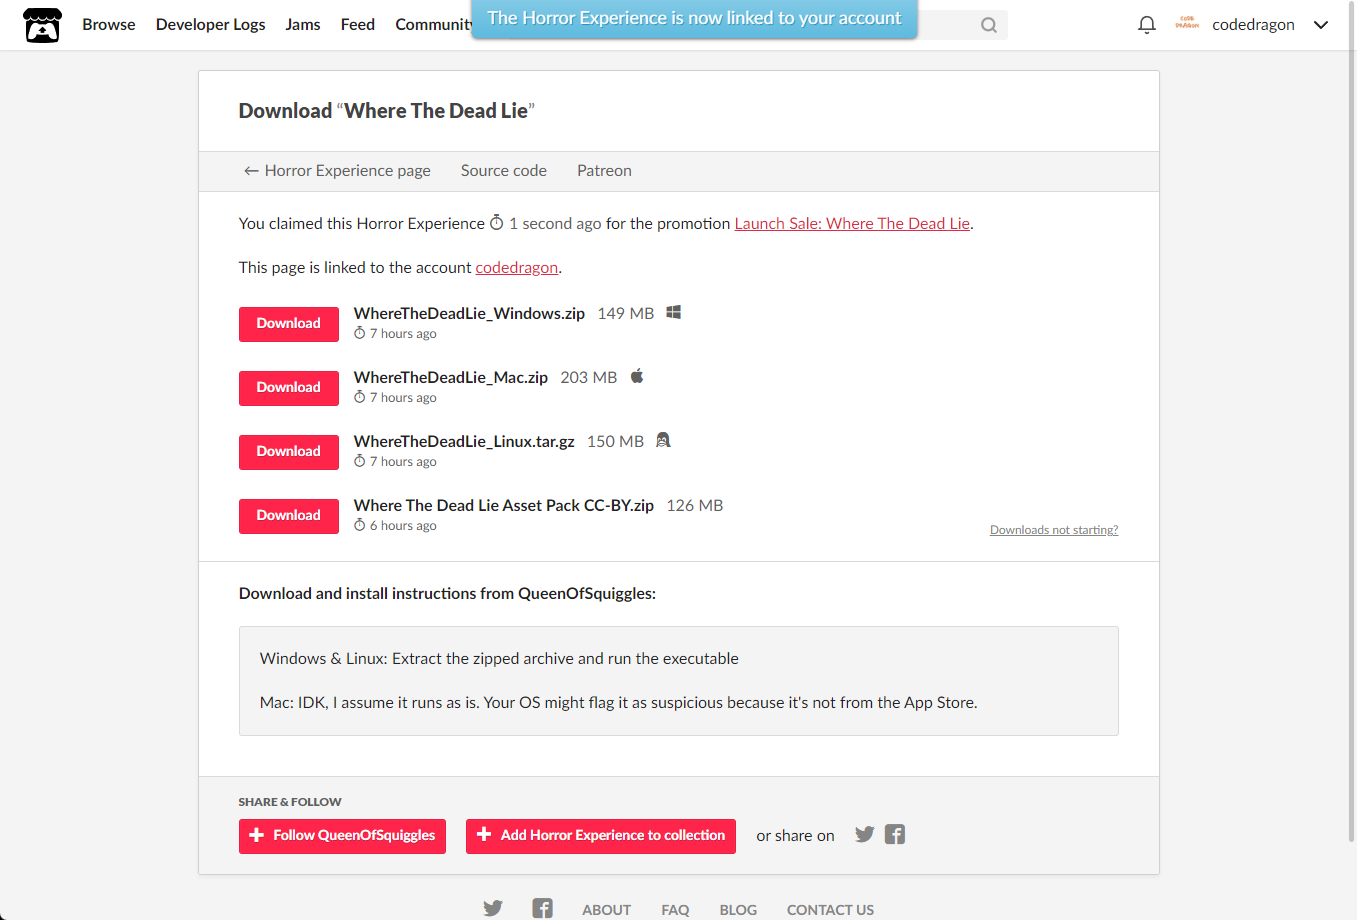Image resolution: width=1357 pixels, height=920 pixels.
Task: Open CONTACT US footer link
Action: 830,910
